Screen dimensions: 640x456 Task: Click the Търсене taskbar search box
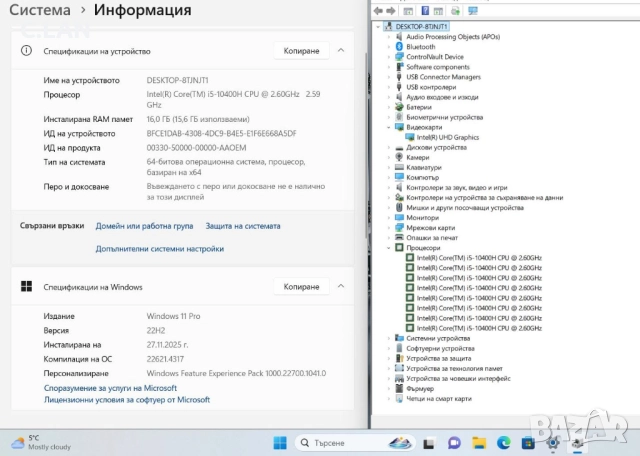[x=355, y=443]
